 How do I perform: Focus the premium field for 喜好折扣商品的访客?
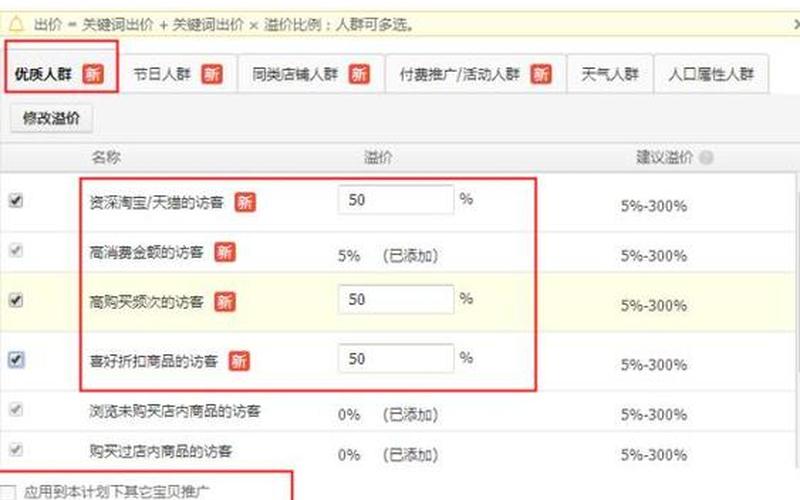(396, 359)
